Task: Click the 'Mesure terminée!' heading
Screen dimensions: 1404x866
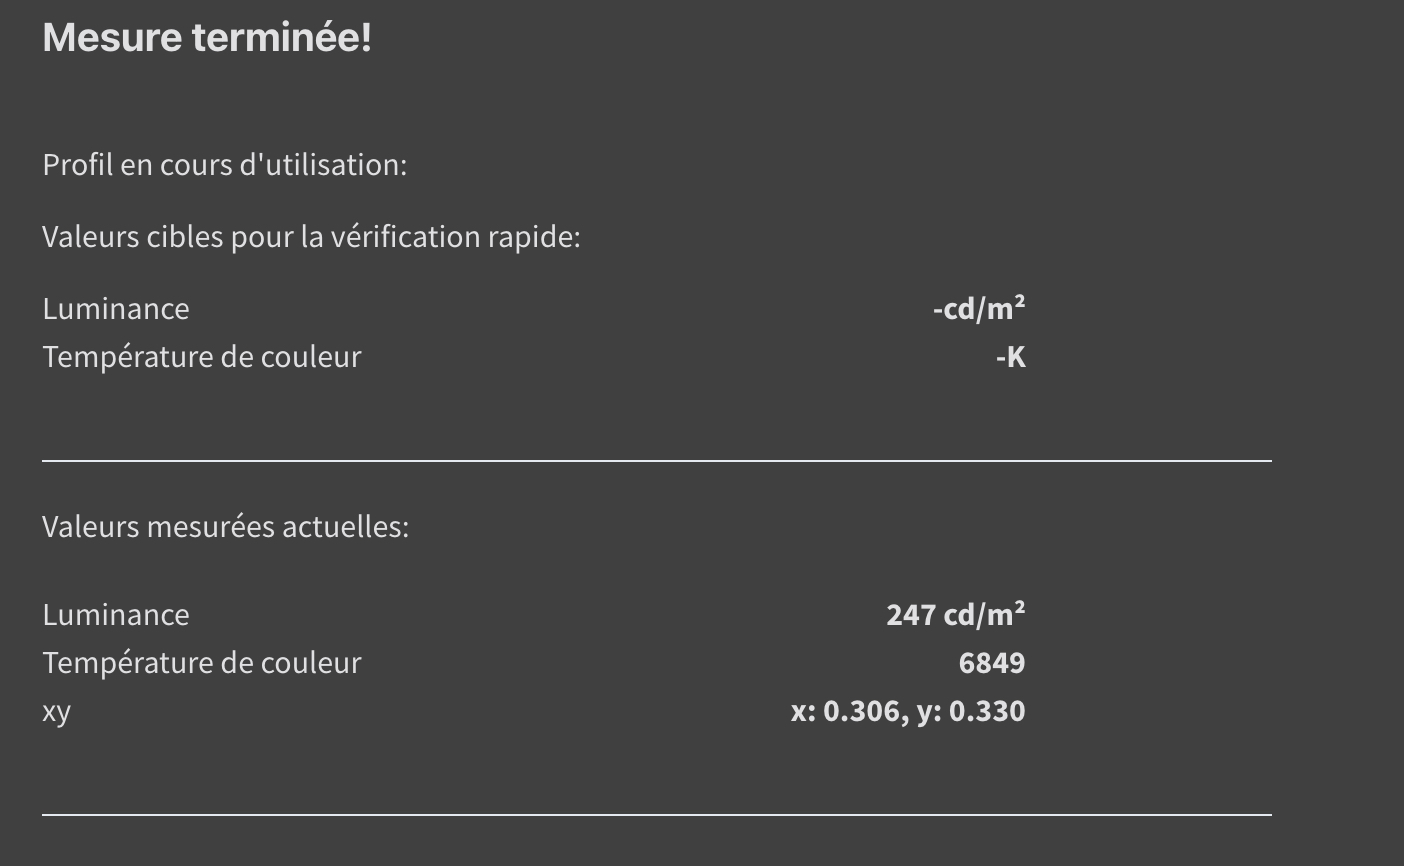Action: pos(207,38)
